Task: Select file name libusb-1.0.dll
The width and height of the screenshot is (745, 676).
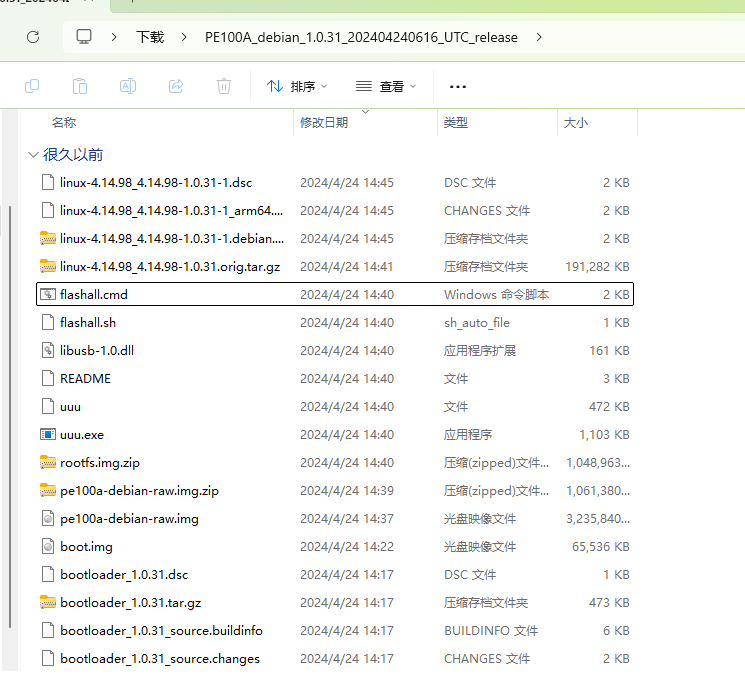Action: (x=97, y=351)
